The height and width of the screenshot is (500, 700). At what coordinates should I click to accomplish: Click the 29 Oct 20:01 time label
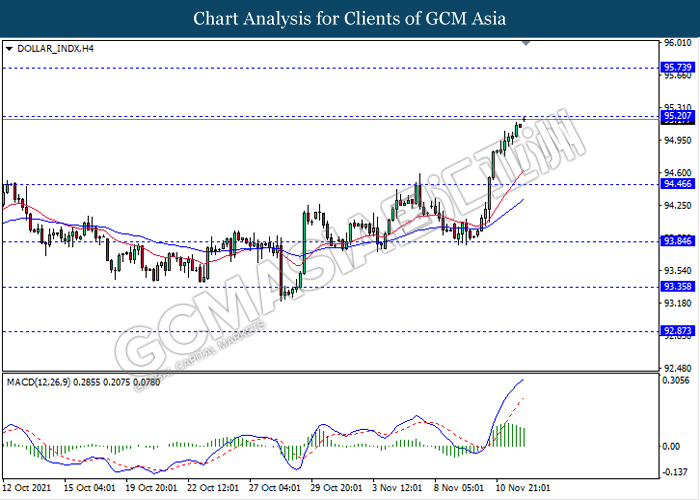(x=337, y=488)
